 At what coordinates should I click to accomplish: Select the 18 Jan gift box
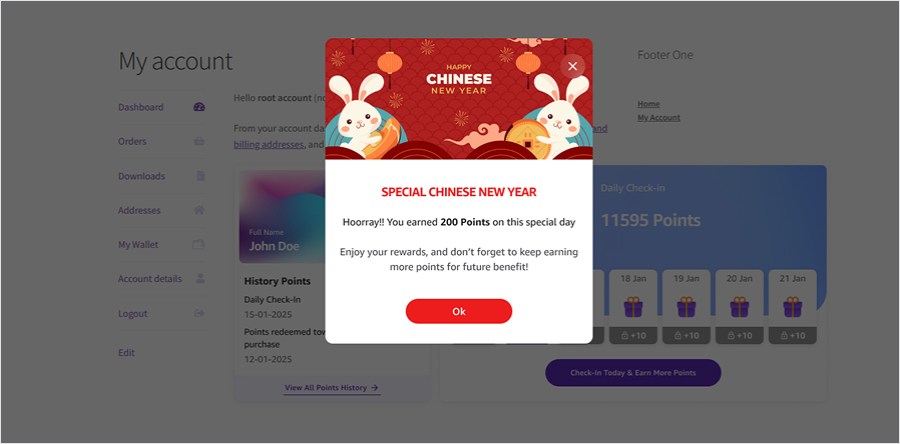coord(633,307)
